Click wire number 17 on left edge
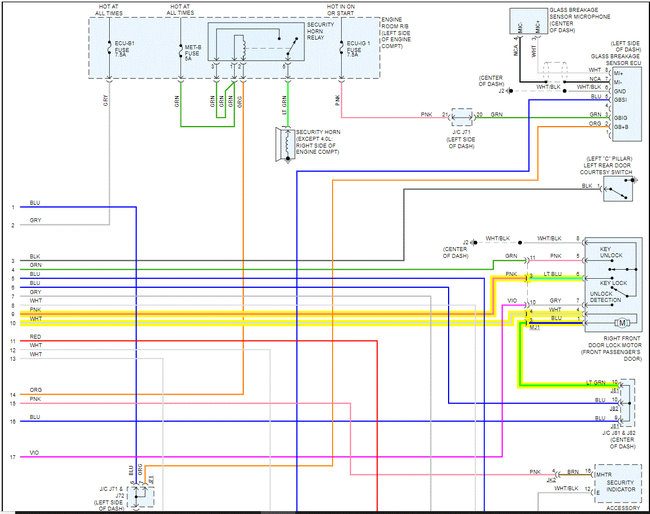 13,457
